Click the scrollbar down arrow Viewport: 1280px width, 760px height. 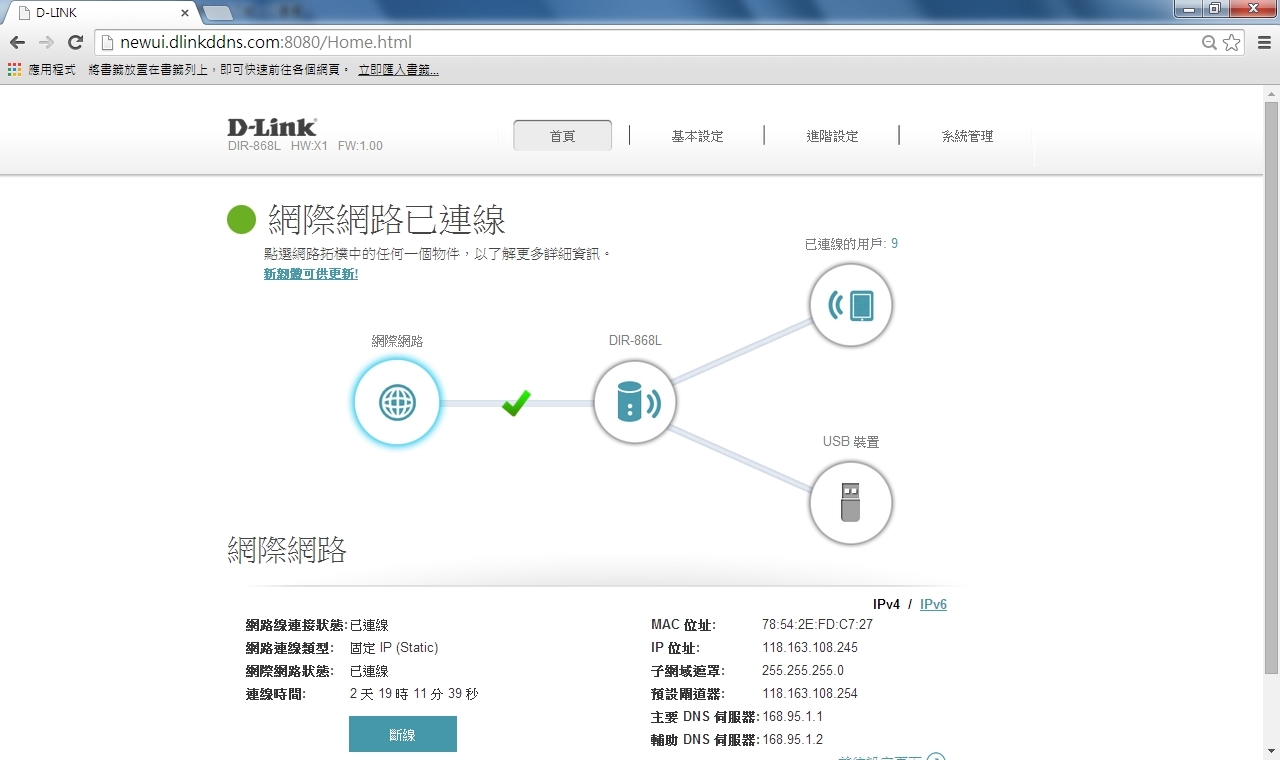pyautogui.click(x=1271, y=750)
